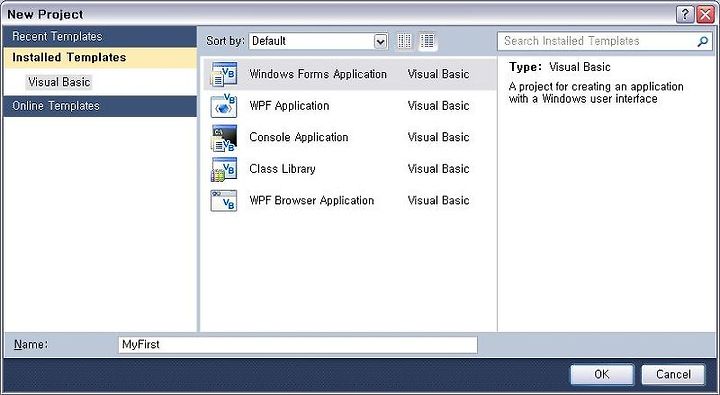Close the New Project dialog
This screenshot has width=720, height=395.
(x=705, y=15)
